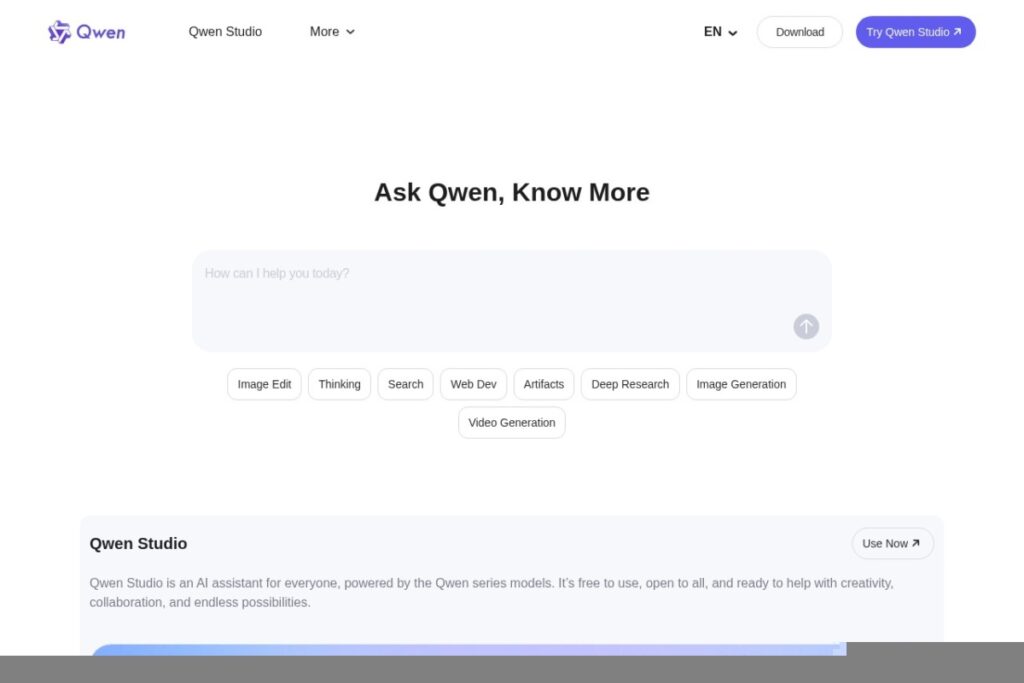The image size is (1024, 683).
Task: Send message with the arrow button
Action: [x=806, y=326]
